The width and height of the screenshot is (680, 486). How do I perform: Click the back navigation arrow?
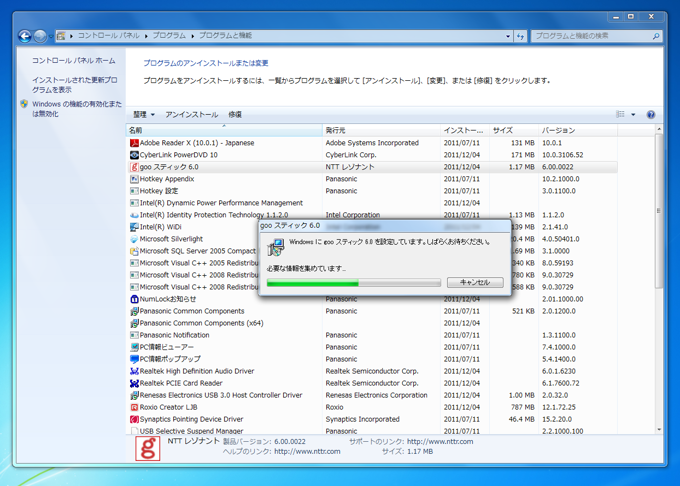tap(25, 36)
